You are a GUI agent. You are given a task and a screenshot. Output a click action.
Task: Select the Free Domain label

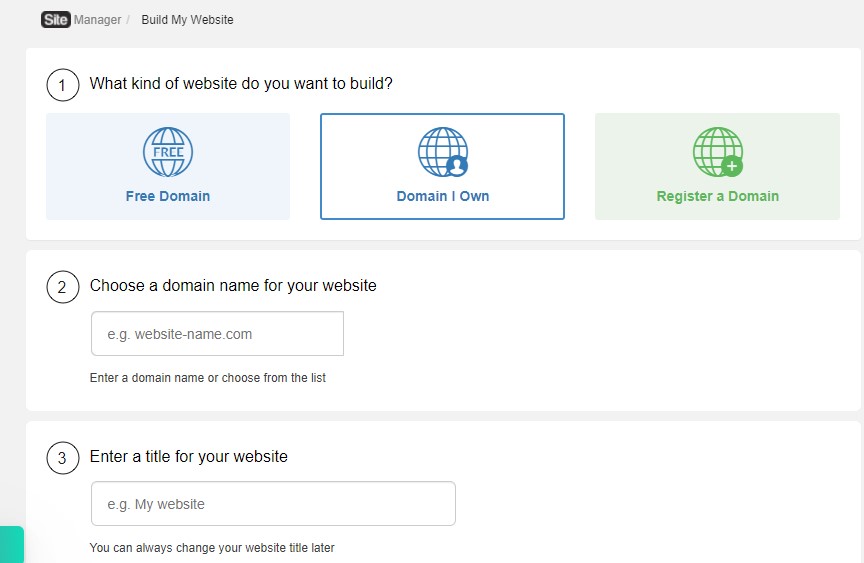[168, 196]
